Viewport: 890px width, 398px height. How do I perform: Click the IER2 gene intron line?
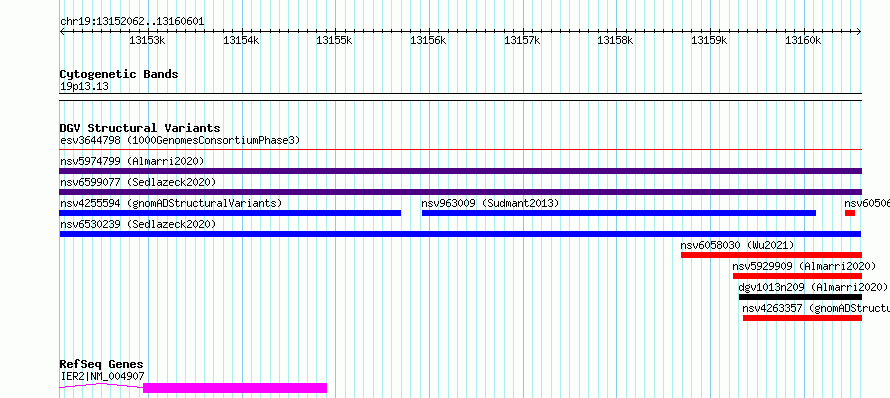(101, 386)
